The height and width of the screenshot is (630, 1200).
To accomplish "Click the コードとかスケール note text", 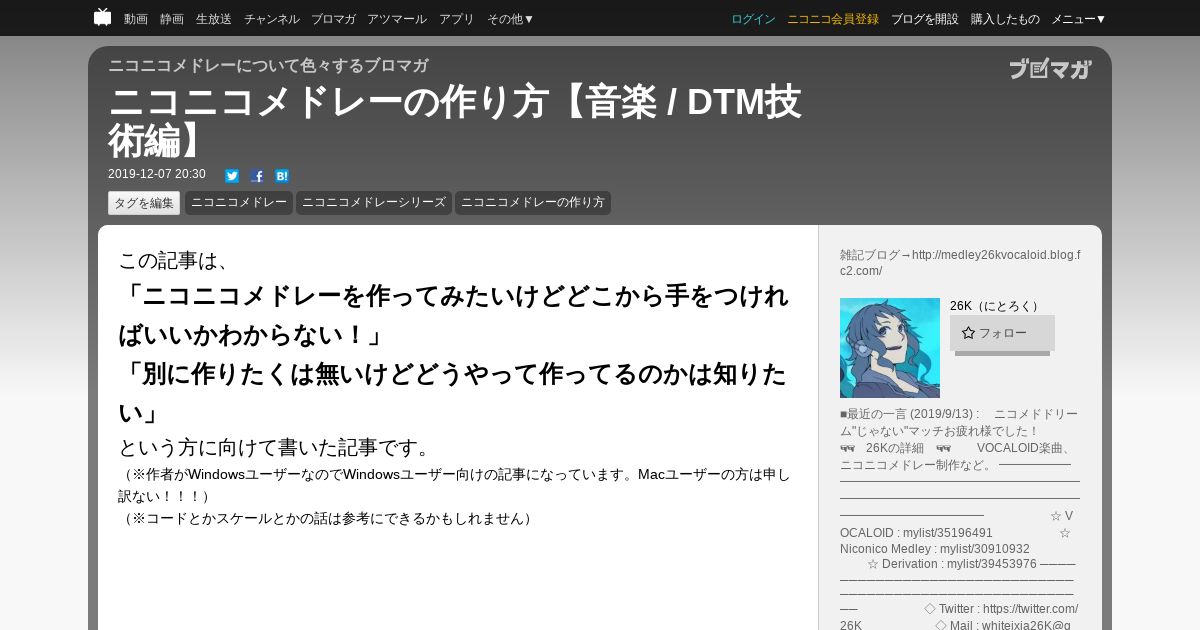I will pos(328,518).
